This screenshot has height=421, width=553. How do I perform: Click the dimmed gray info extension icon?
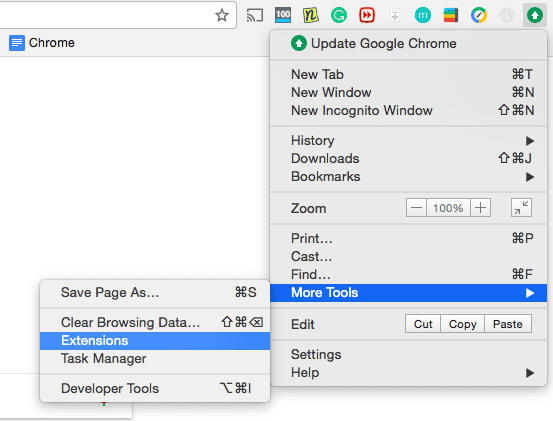tap(507, 15)
